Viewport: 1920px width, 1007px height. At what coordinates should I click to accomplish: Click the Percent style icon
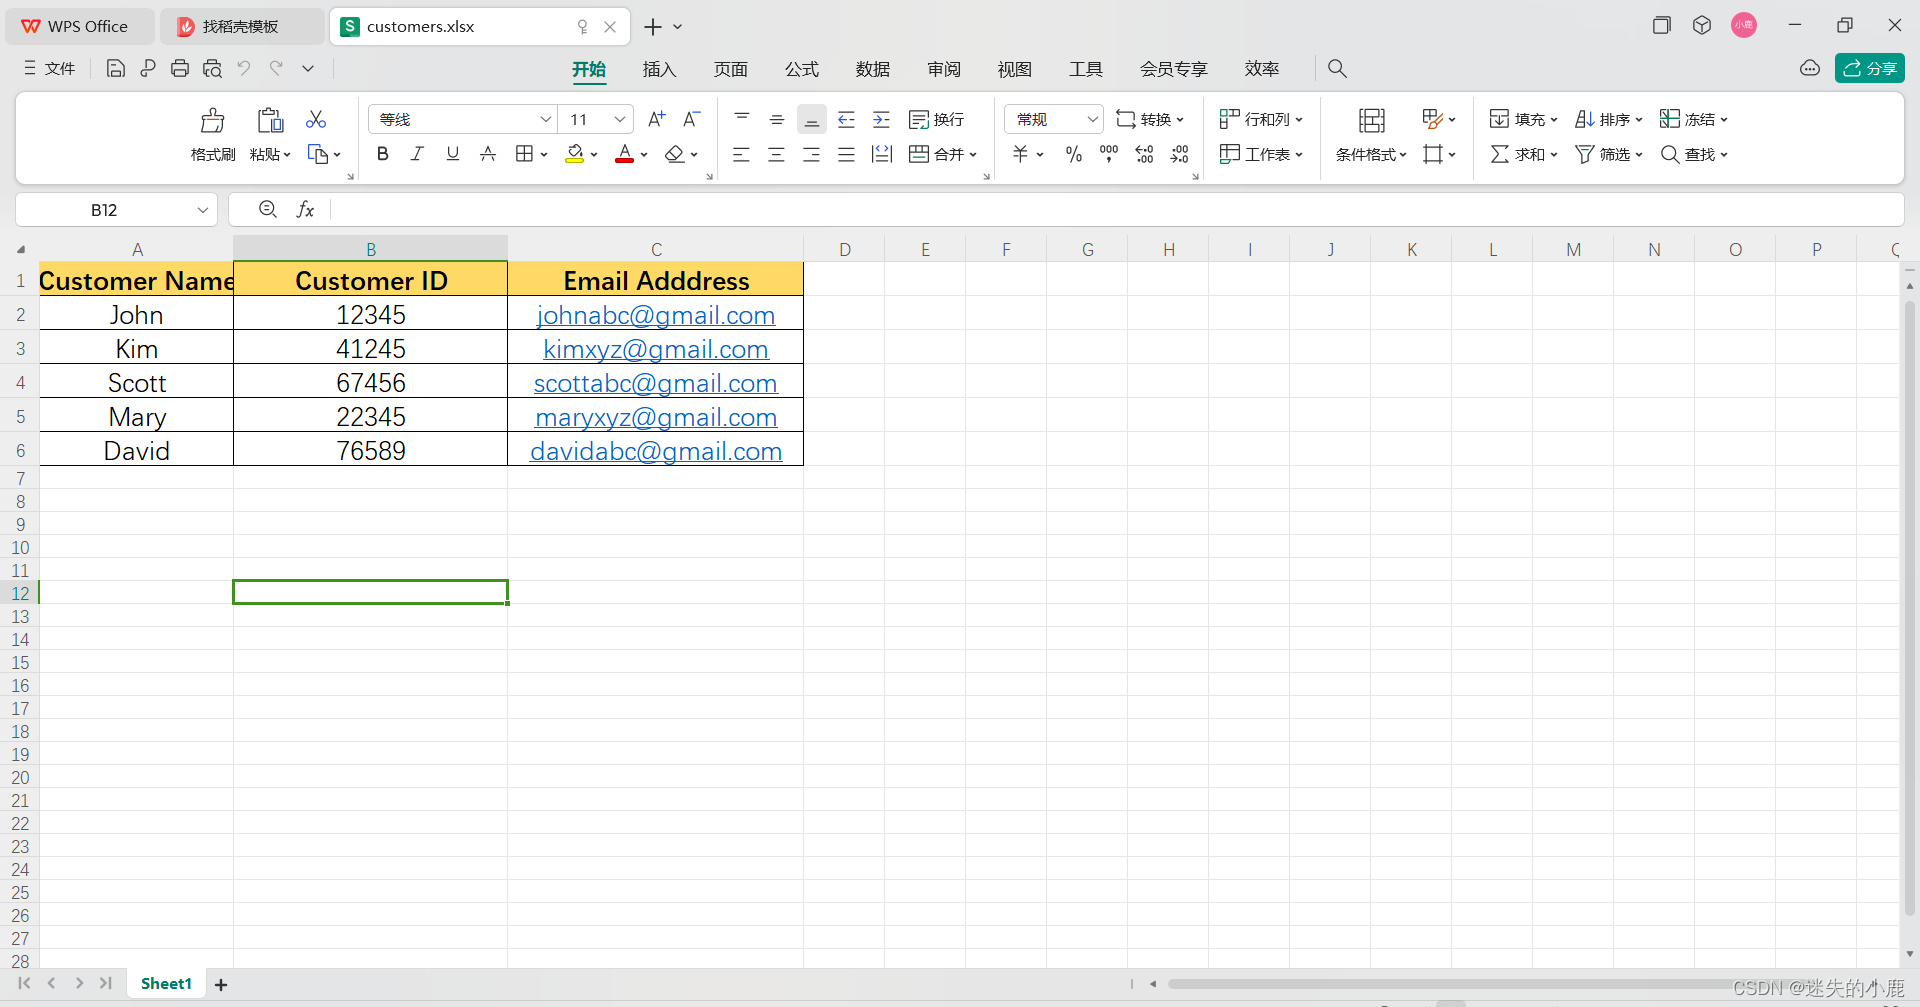coord(1074,154)
